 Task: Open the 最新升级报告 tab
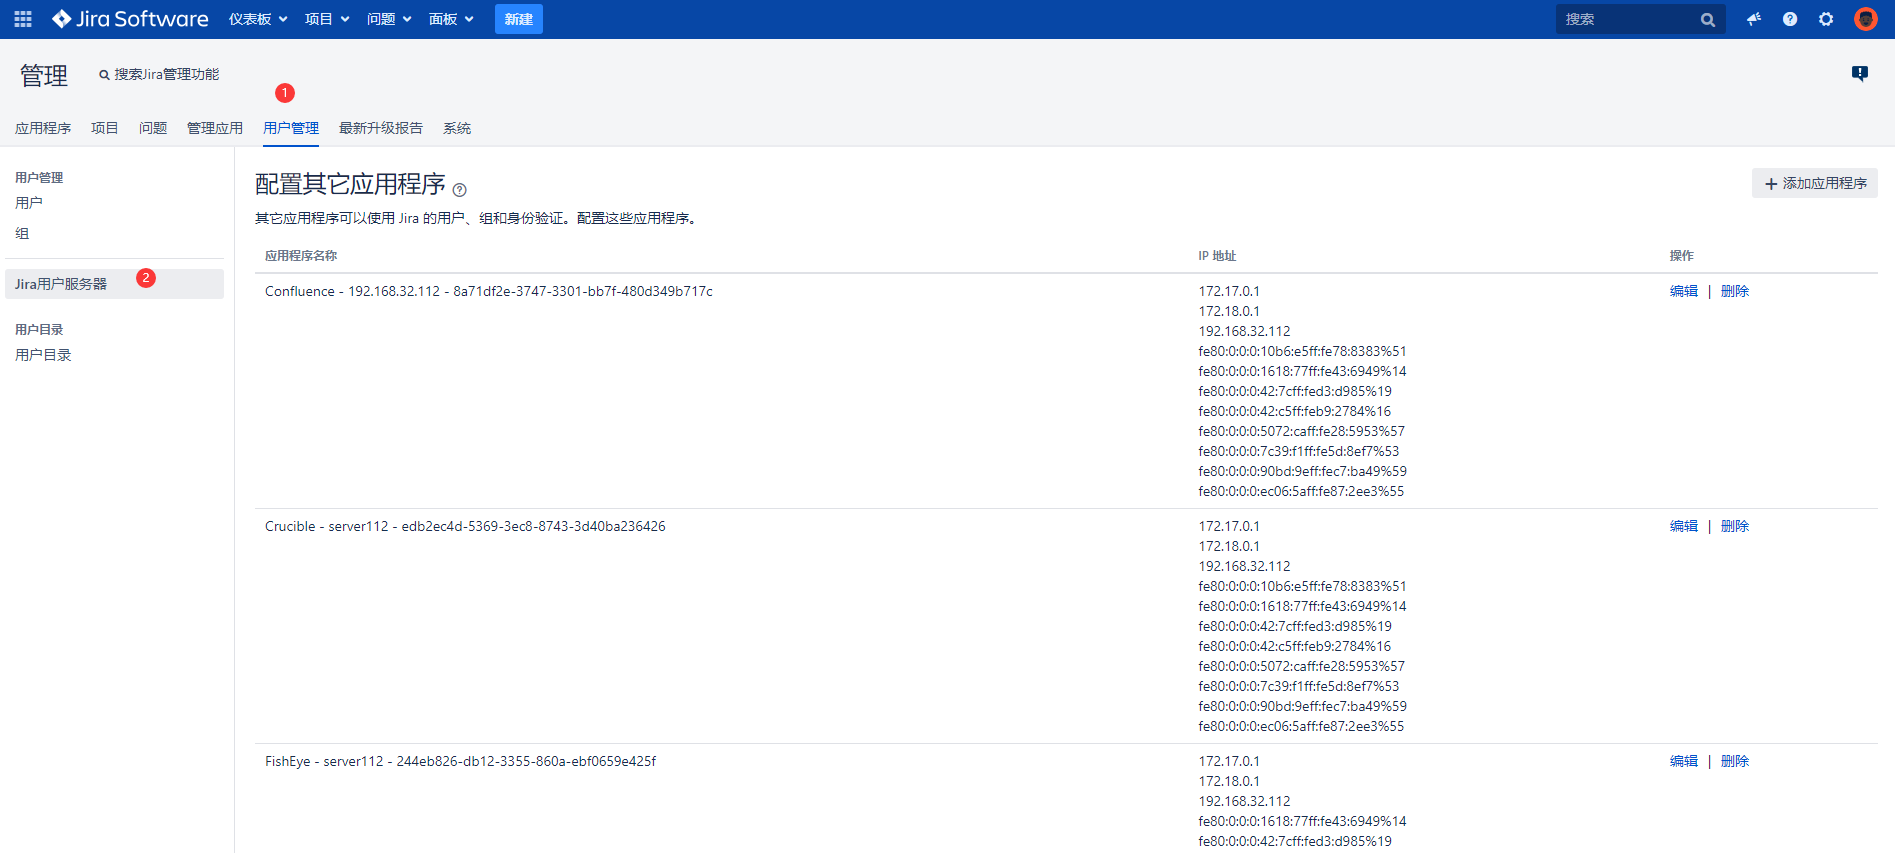(x=381, y=128)
